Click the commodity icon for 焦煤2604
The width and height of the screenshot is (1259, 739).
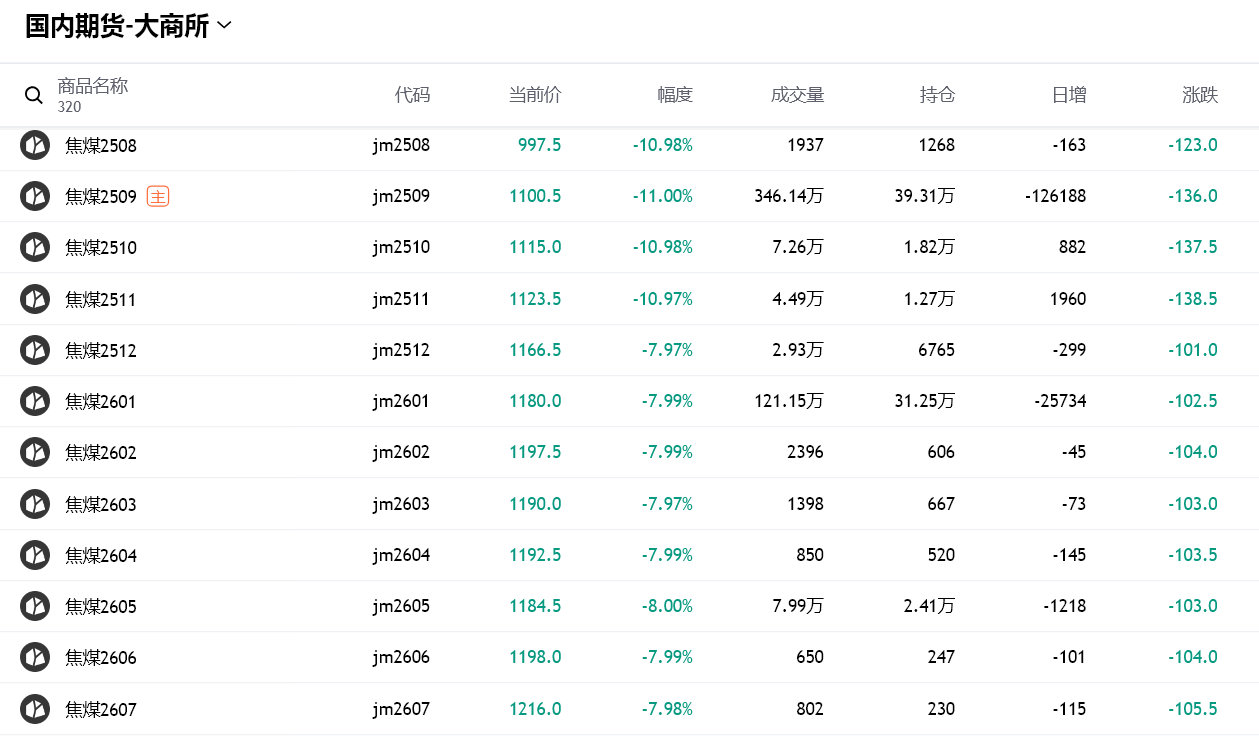click(35, 555)
